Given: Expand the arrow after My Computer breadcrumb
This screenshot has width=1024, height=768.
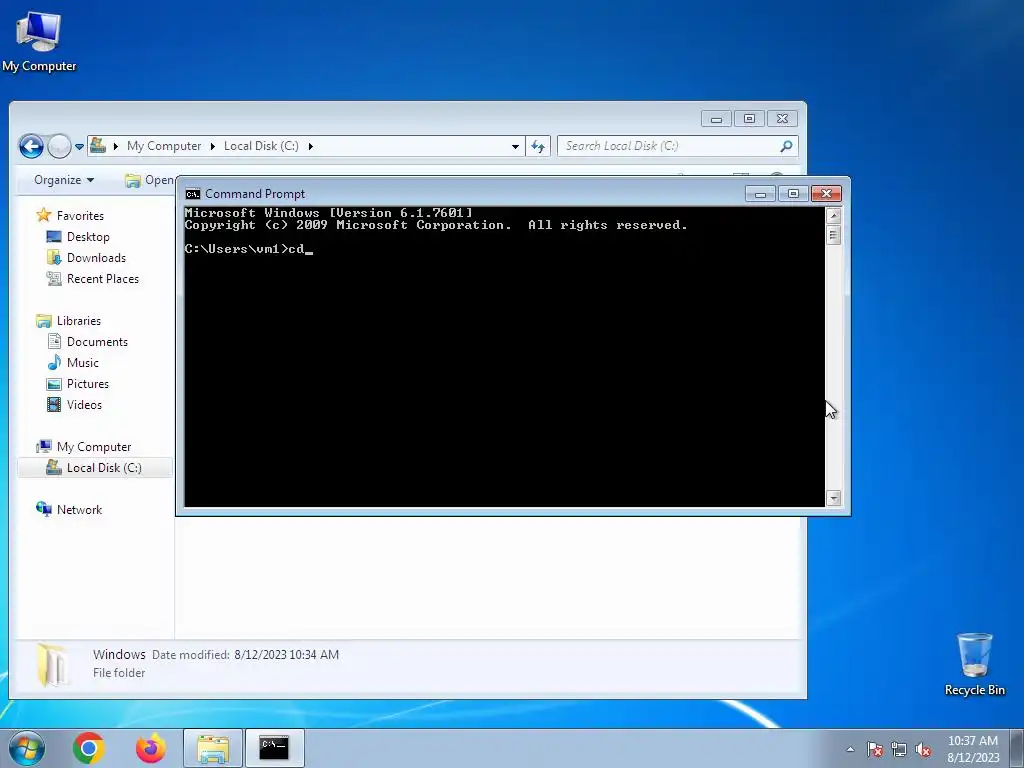Looking at the screenshot, I should click(212, 146).
